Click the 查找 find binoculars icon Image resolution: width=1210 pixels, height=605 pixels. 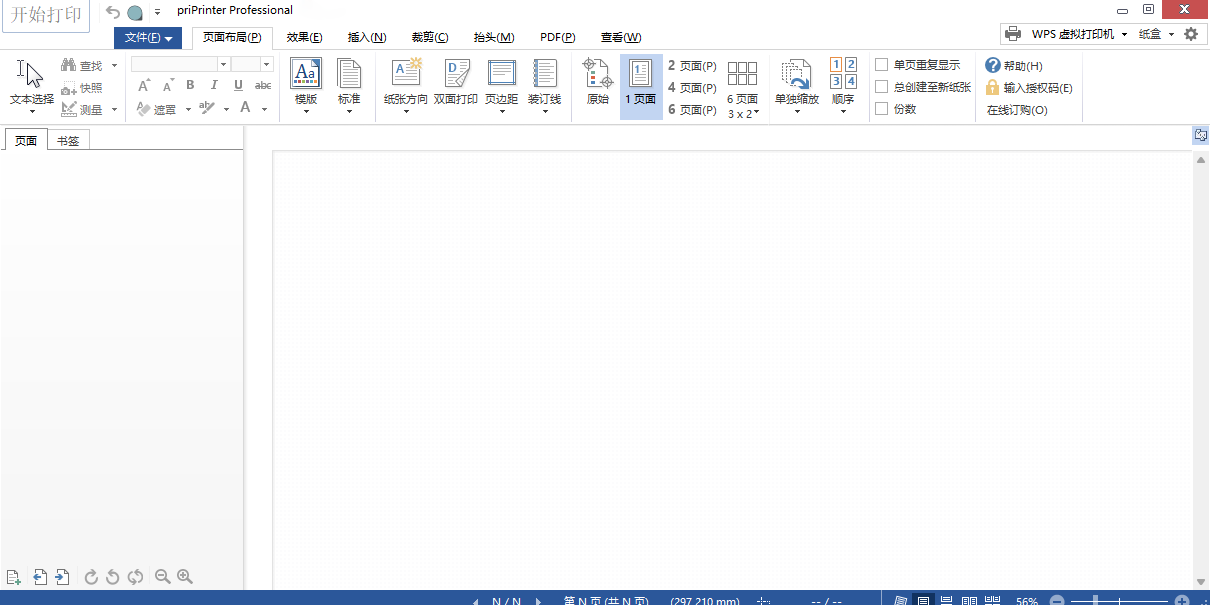point(69,65)
